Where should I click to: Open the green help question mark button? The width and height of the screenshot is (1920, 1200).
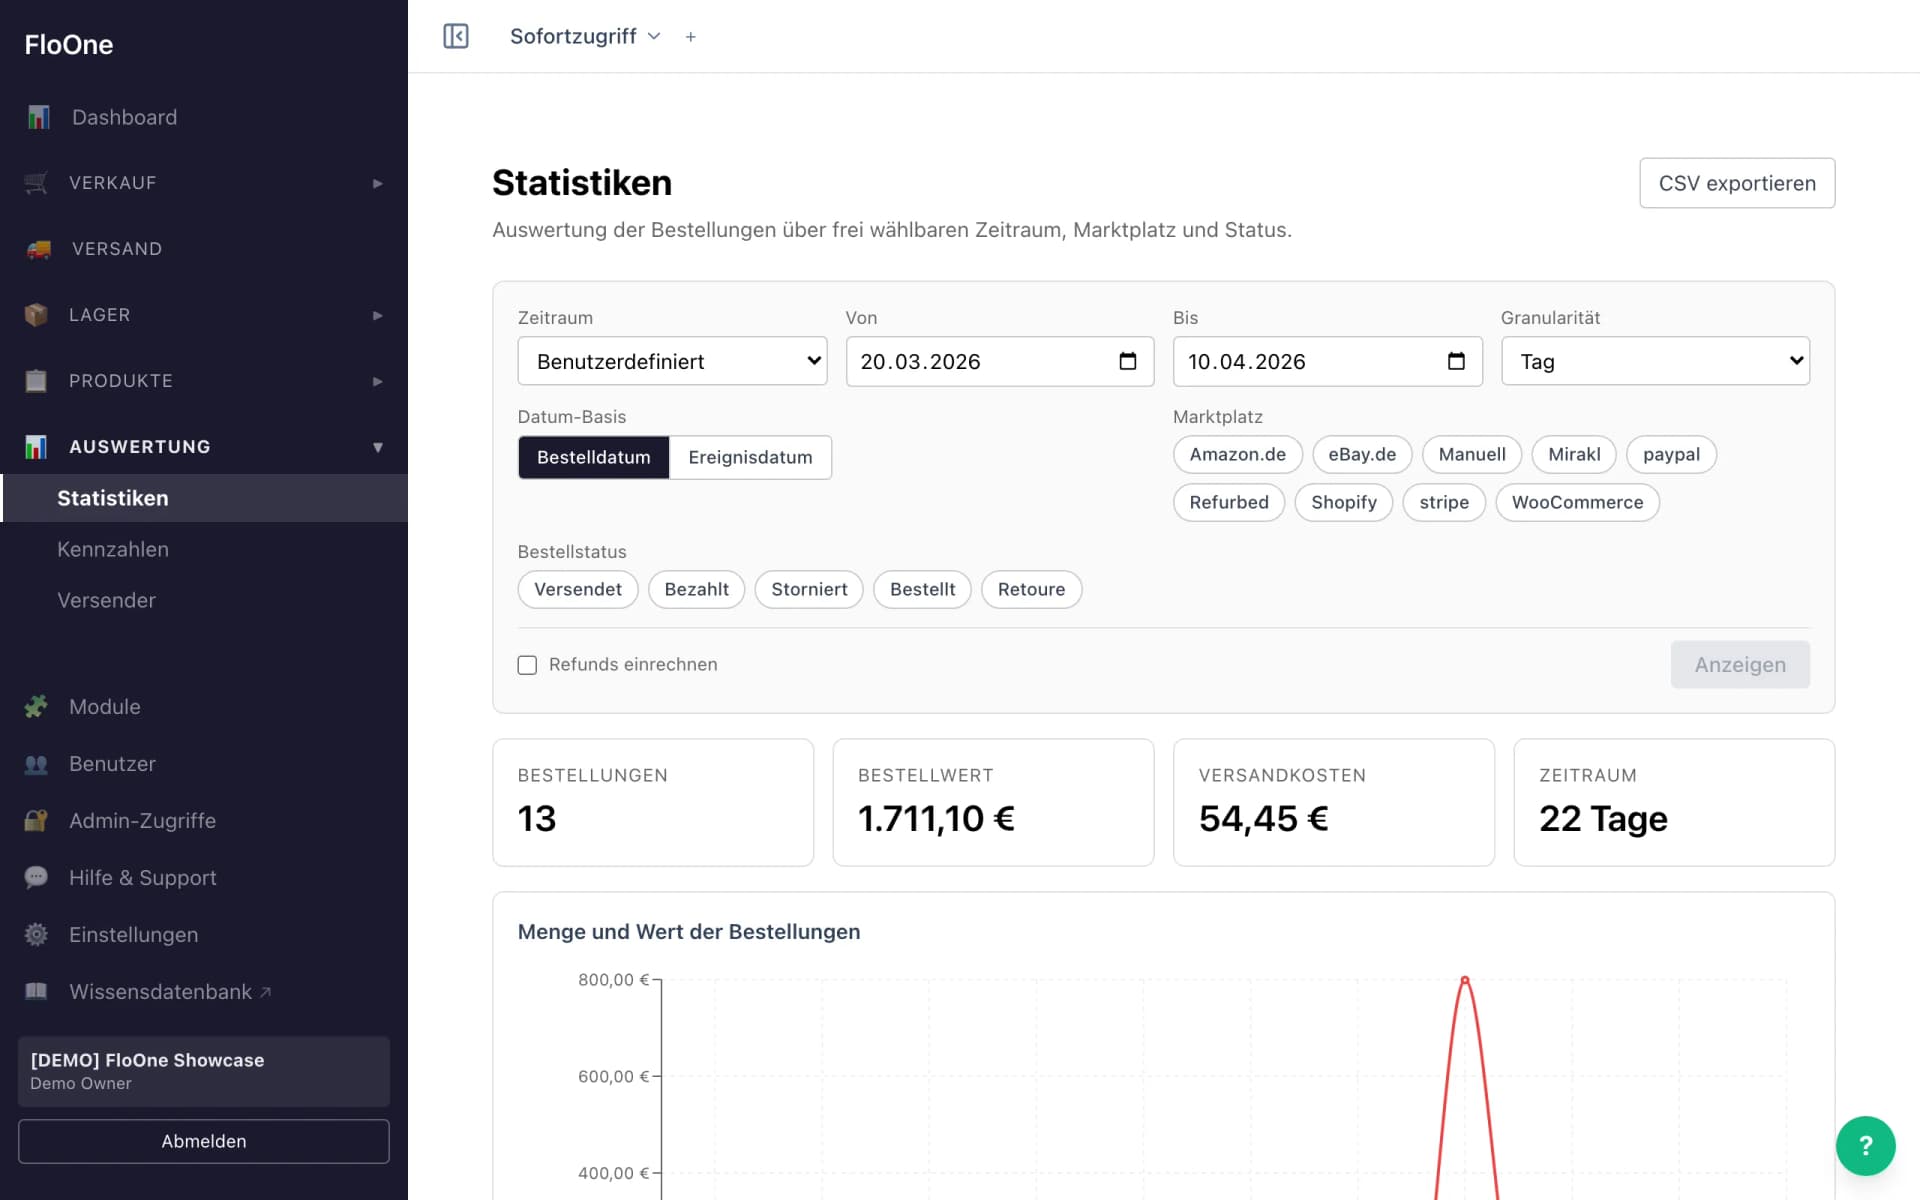(x=1865, y=1146)
